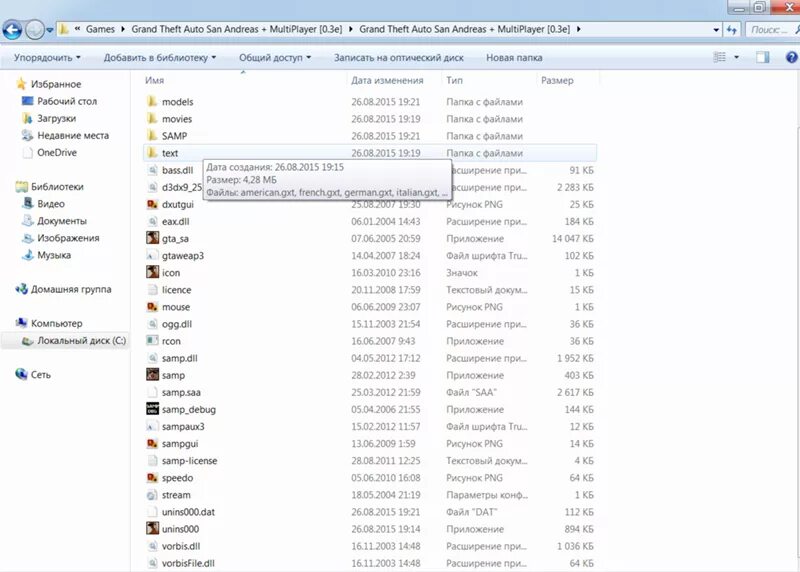Click the Back navigation arrow
The height and width of the screenshot is (572, 800).
(x=12, y=30)
